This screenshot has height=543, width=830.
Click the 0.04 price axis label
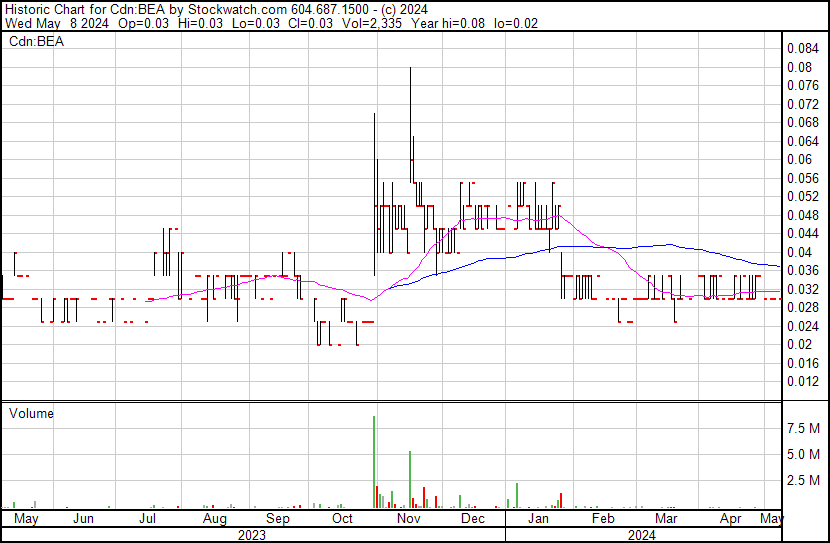pyautogui.click(x=799, y=252)
